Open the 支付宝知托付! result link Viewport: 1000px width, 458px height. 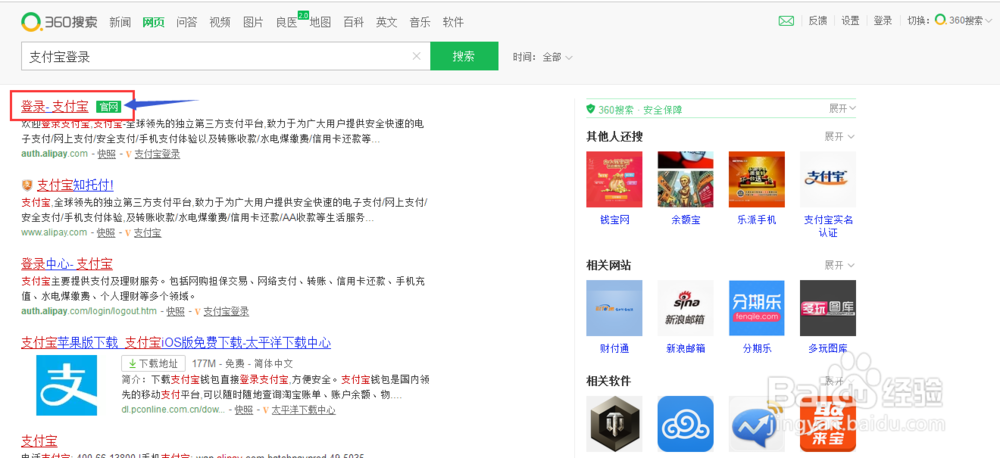click(75, 186)
